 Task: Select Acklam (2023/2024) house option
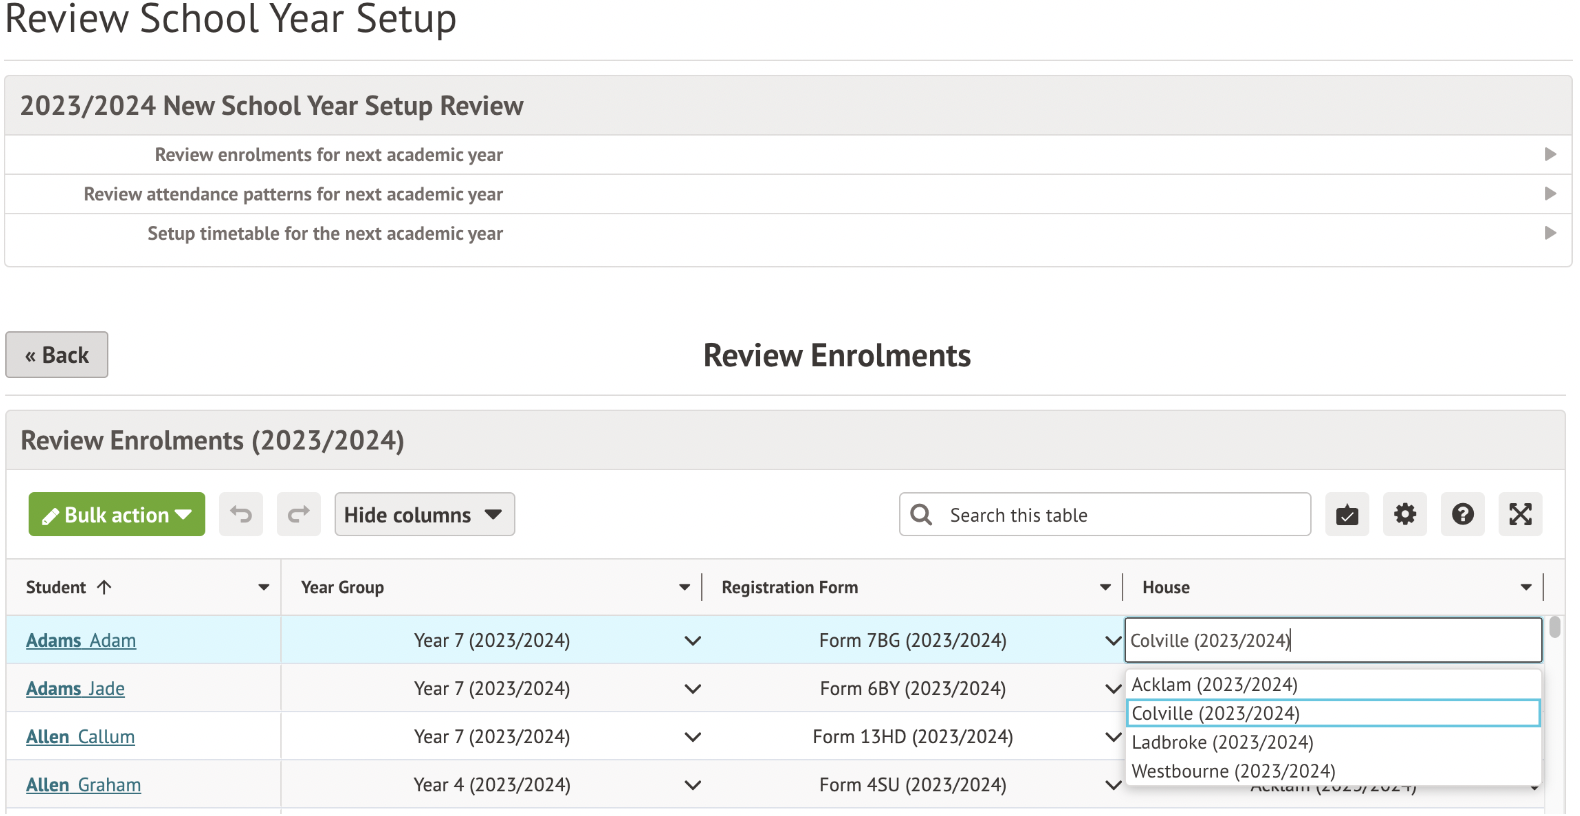(1333, 684)
